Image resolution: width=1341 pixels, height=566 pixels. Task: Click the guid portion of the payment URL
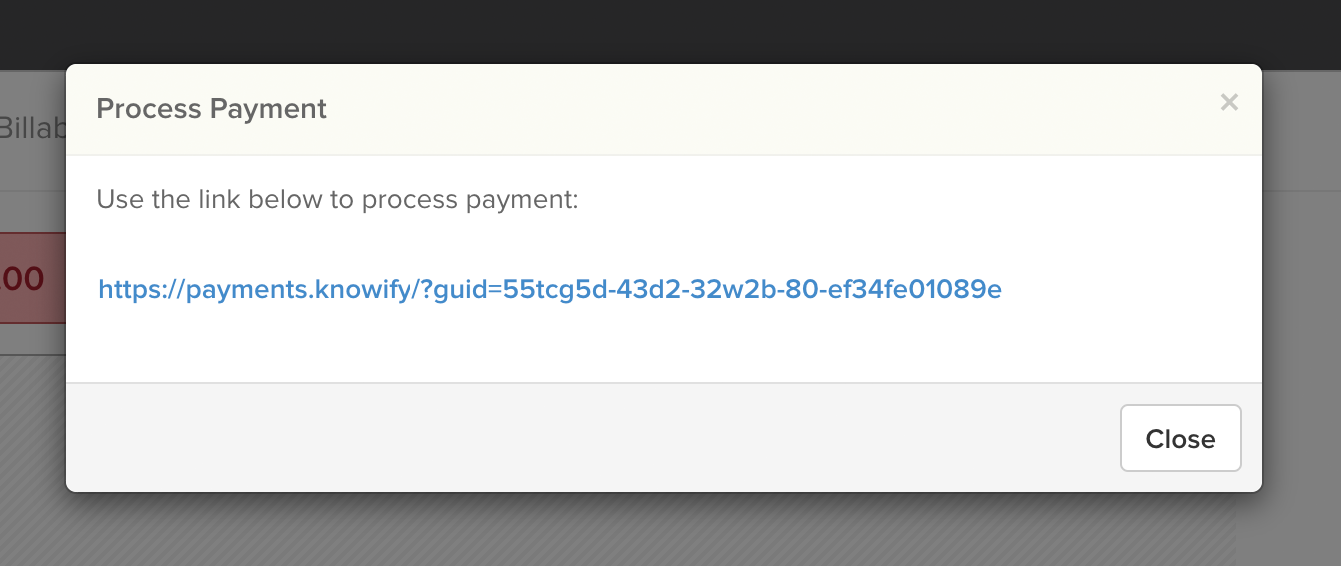752,290
